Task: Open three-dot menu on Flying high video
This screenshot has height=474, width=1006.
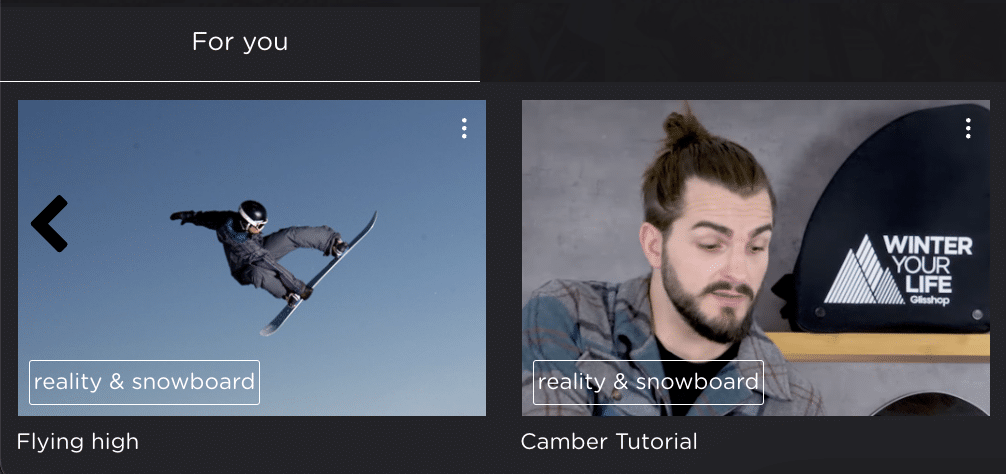Action: tap(464, 128)
